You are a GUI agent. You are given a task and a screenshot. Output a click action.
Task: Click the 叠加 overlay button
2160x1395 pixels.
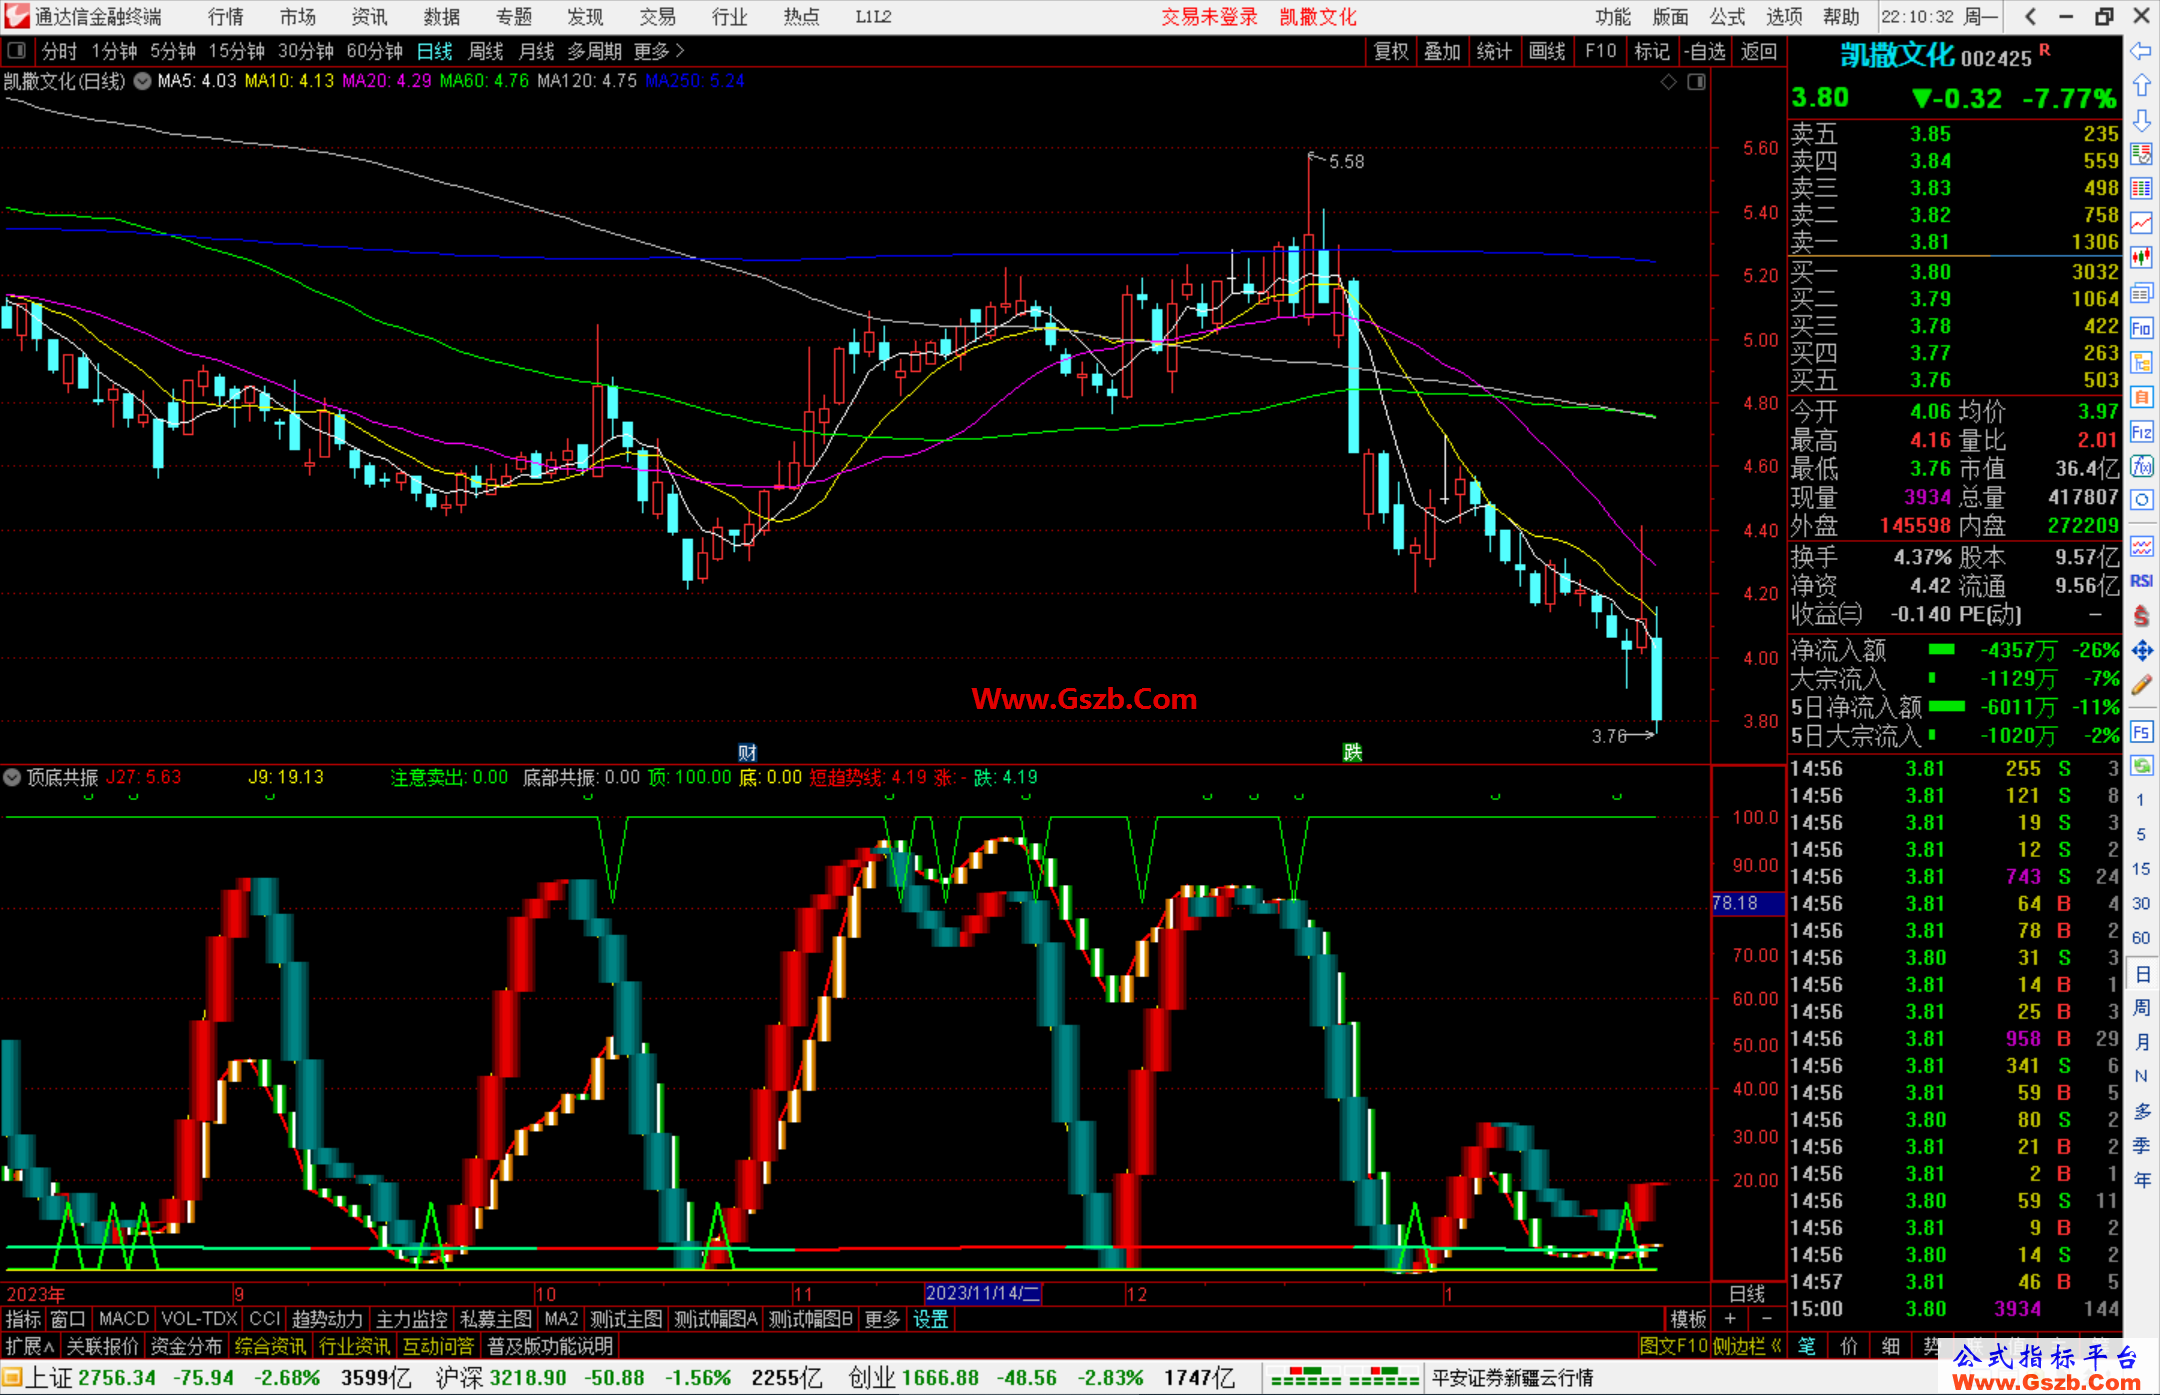click(x=1443, y=51)
